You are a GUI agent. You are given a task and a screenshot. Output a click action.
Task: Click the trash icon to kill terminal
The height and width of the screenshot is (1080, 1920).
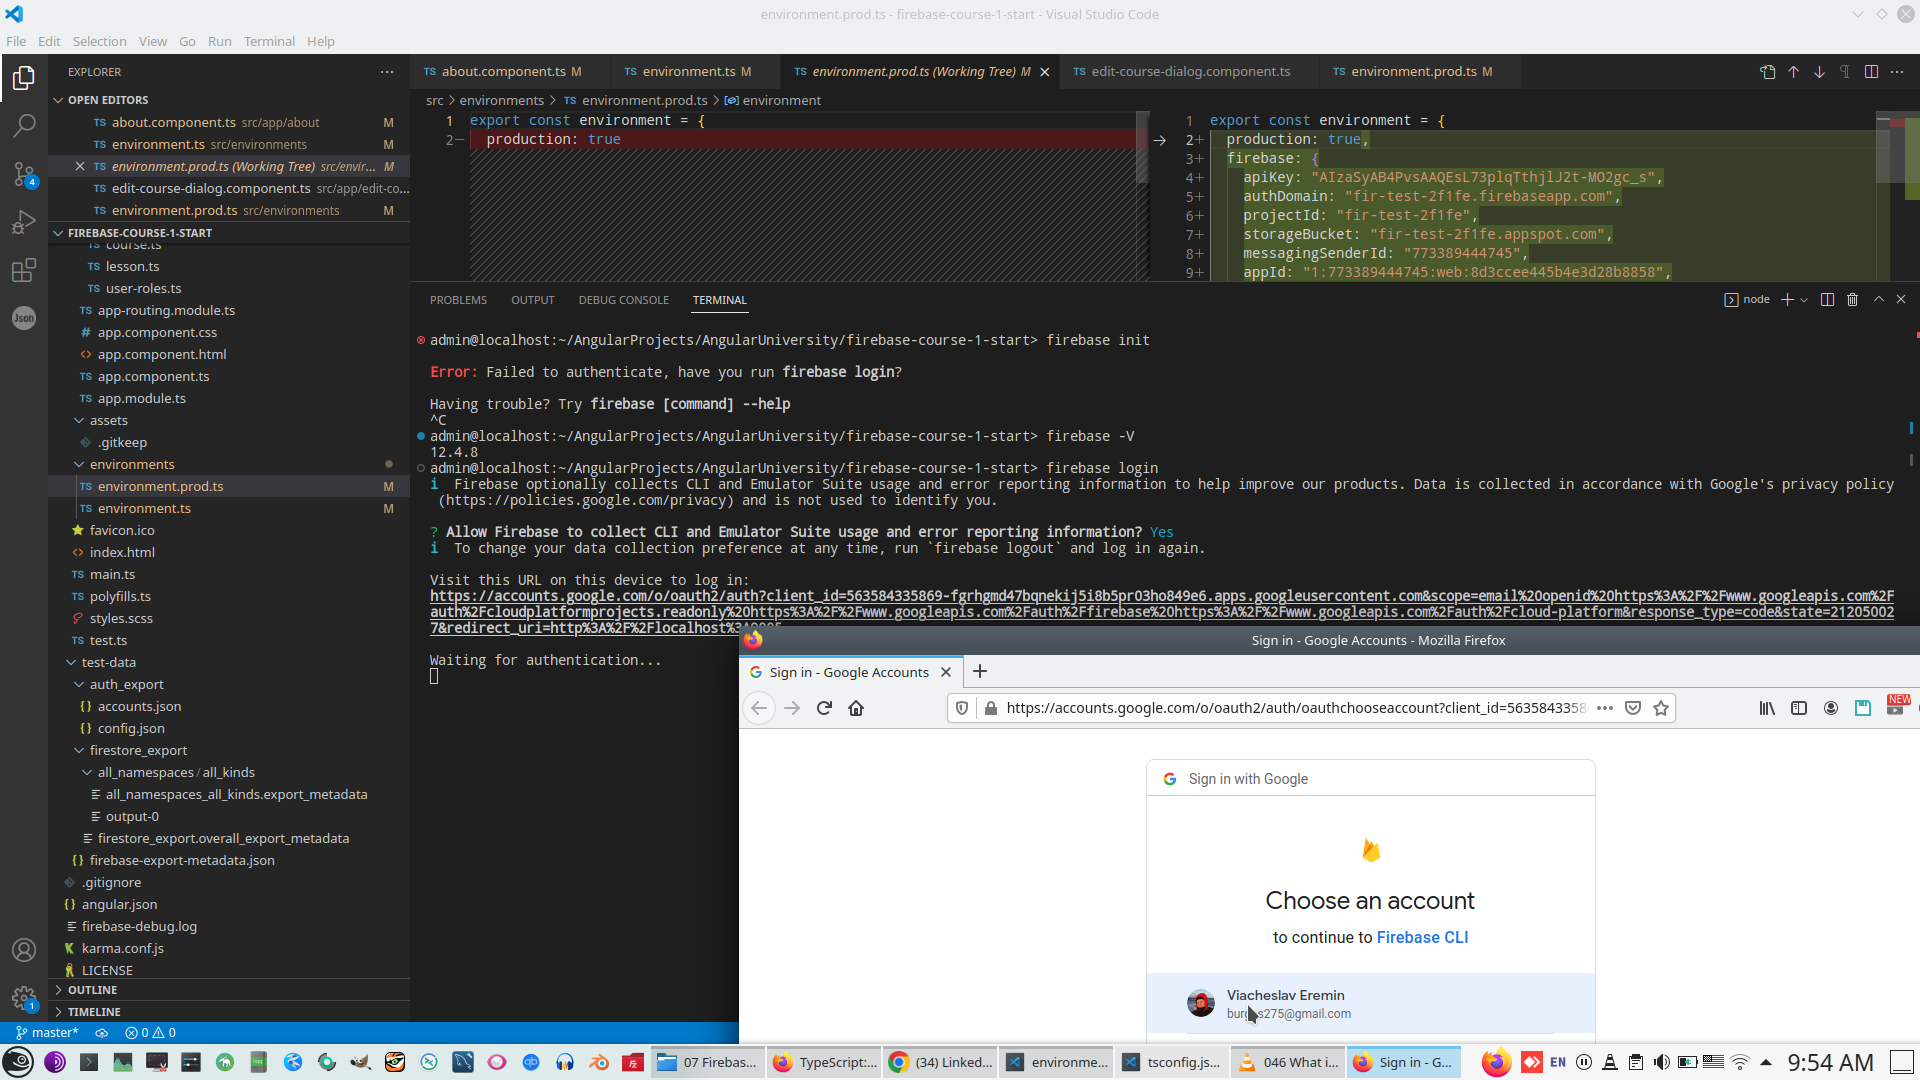1852,300
